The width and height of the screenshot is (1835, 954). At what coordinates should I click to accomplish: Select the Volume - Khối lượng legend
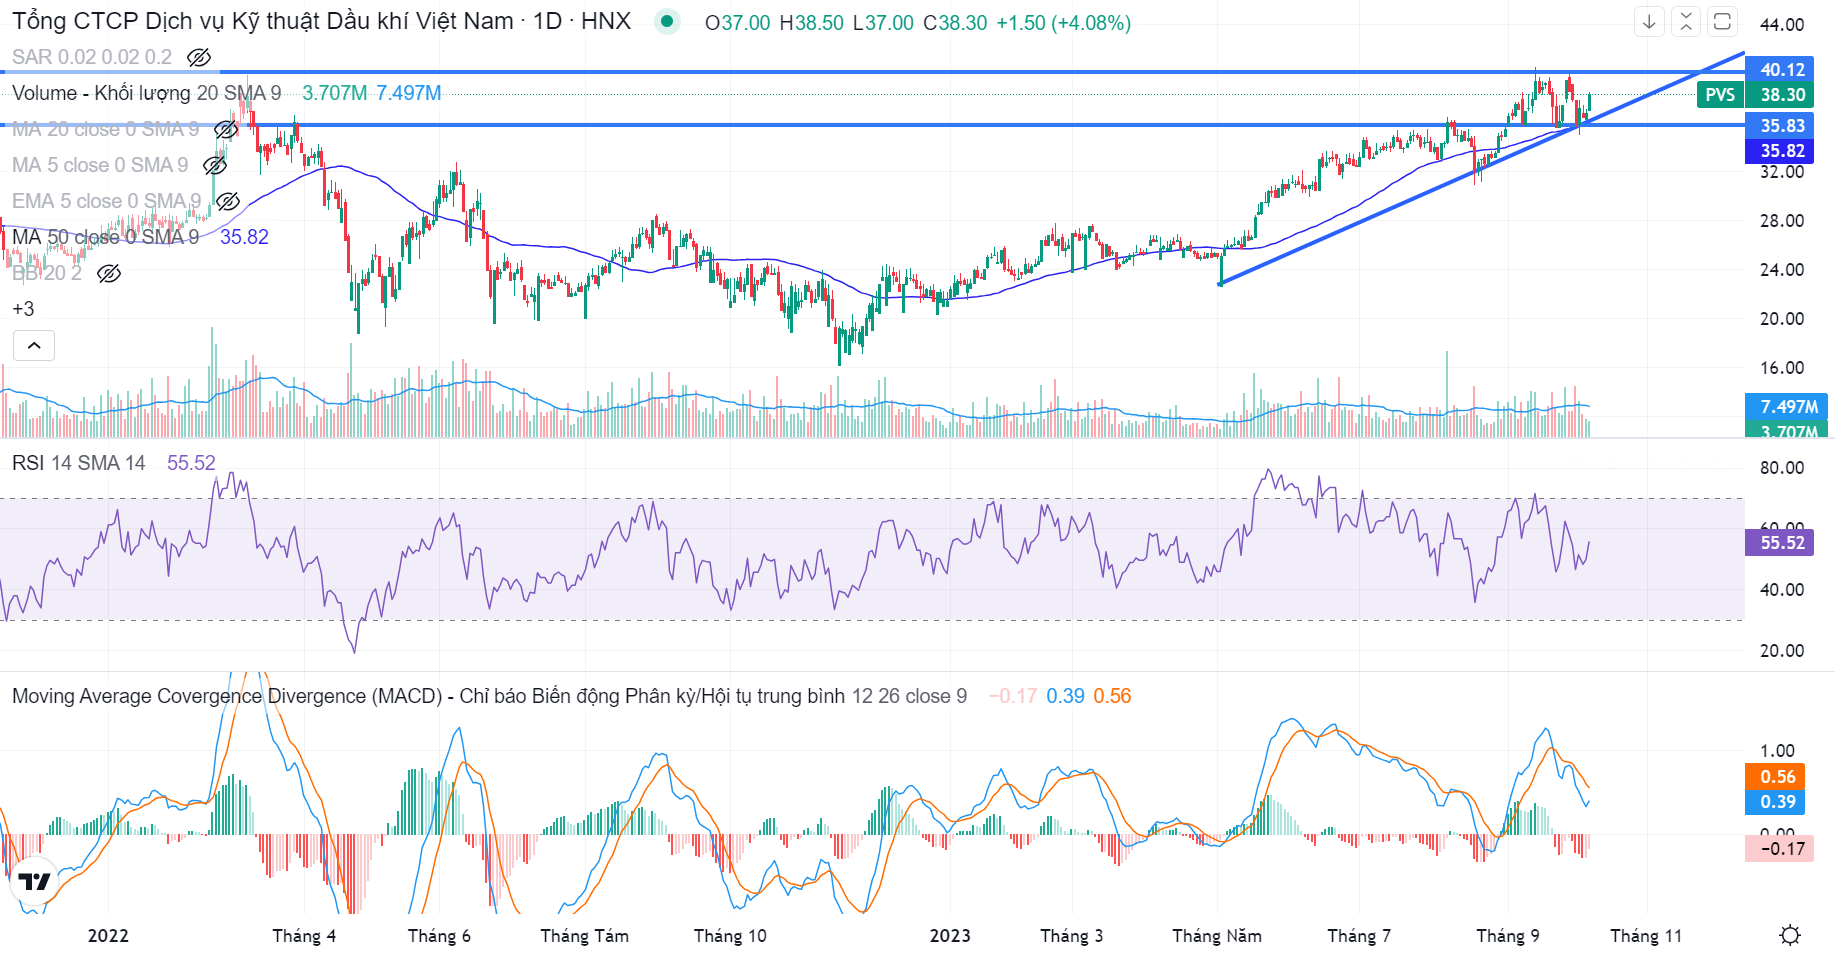(146, 93)
